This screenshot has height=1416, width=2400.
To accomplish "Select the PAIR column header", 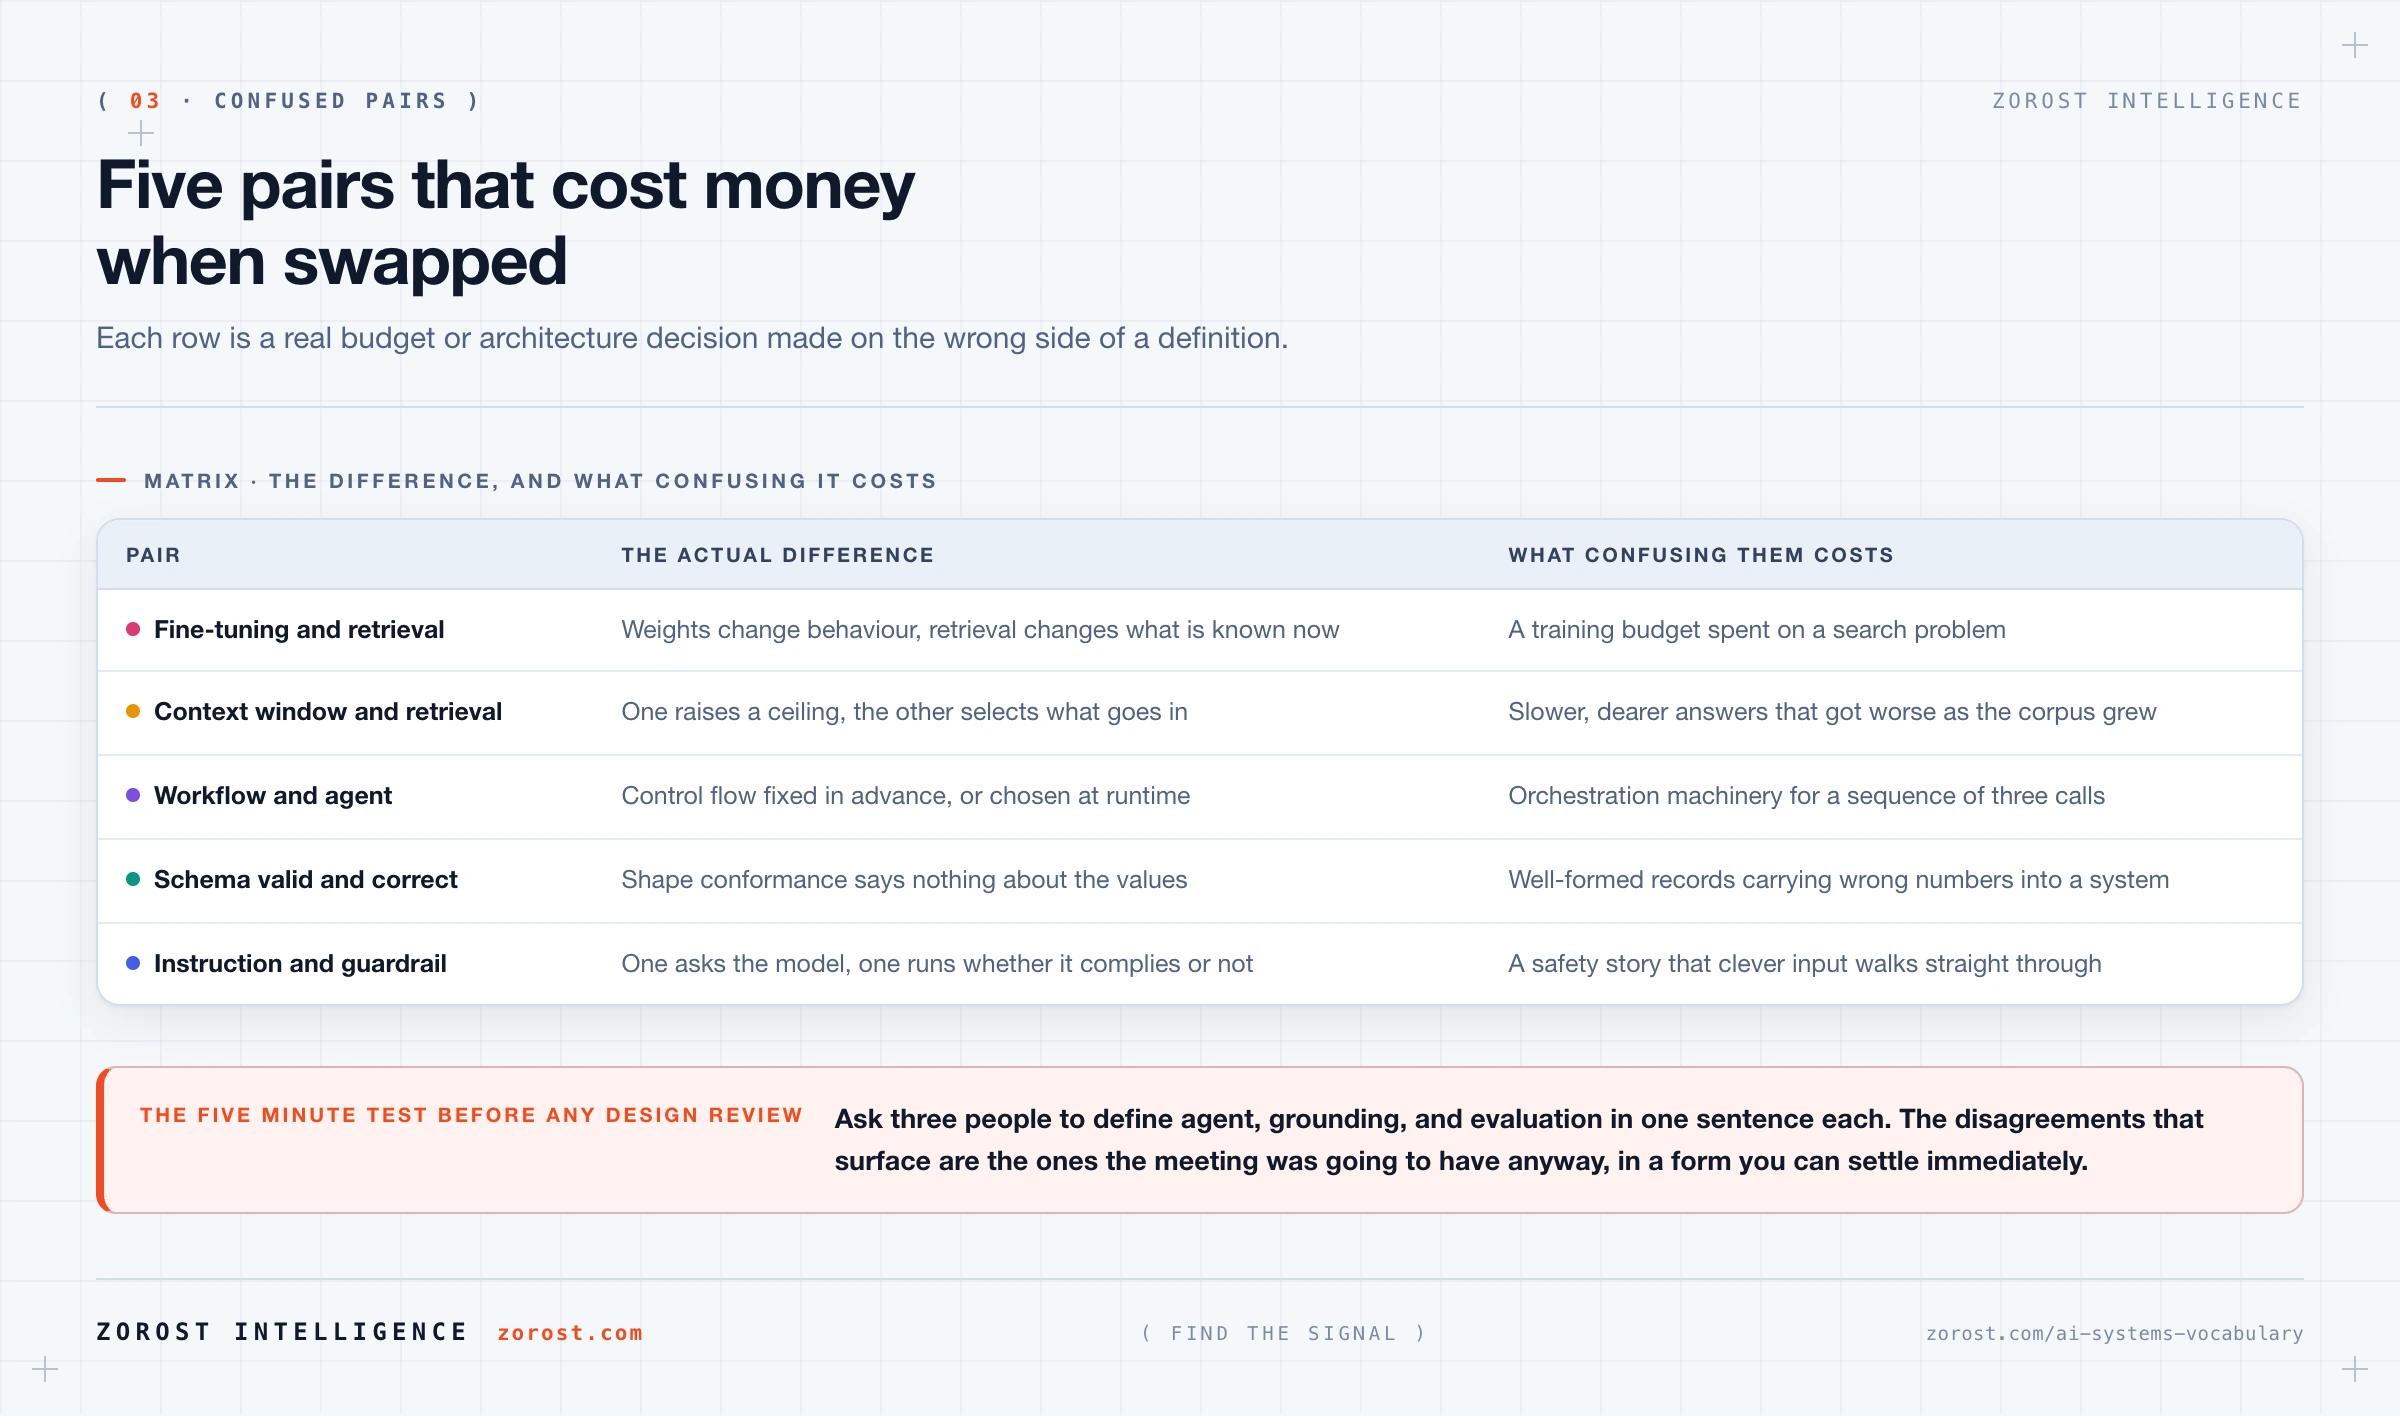I will pos(153,555).
